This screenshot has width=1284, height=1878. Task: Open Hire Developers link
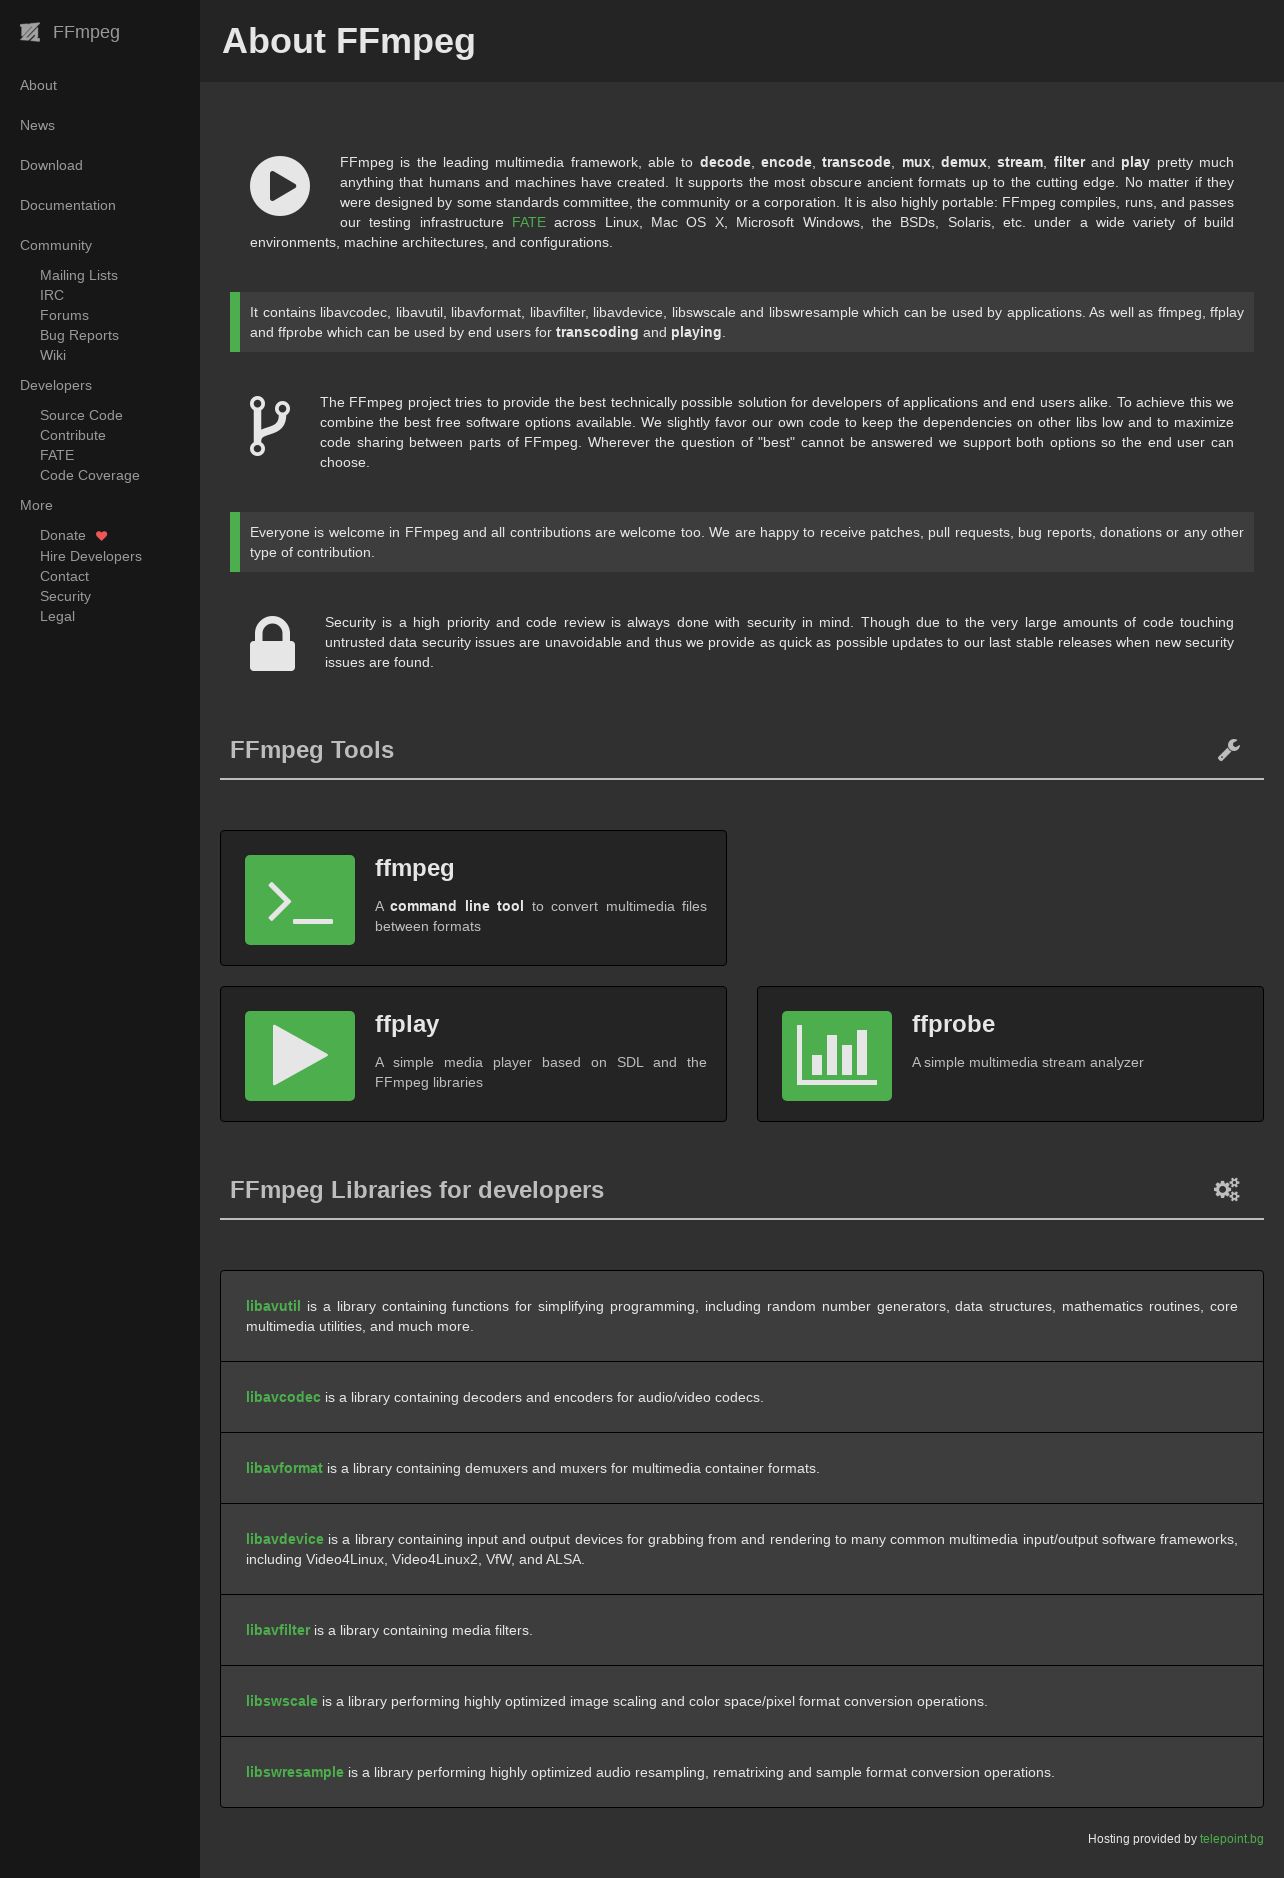coord(91,556)
